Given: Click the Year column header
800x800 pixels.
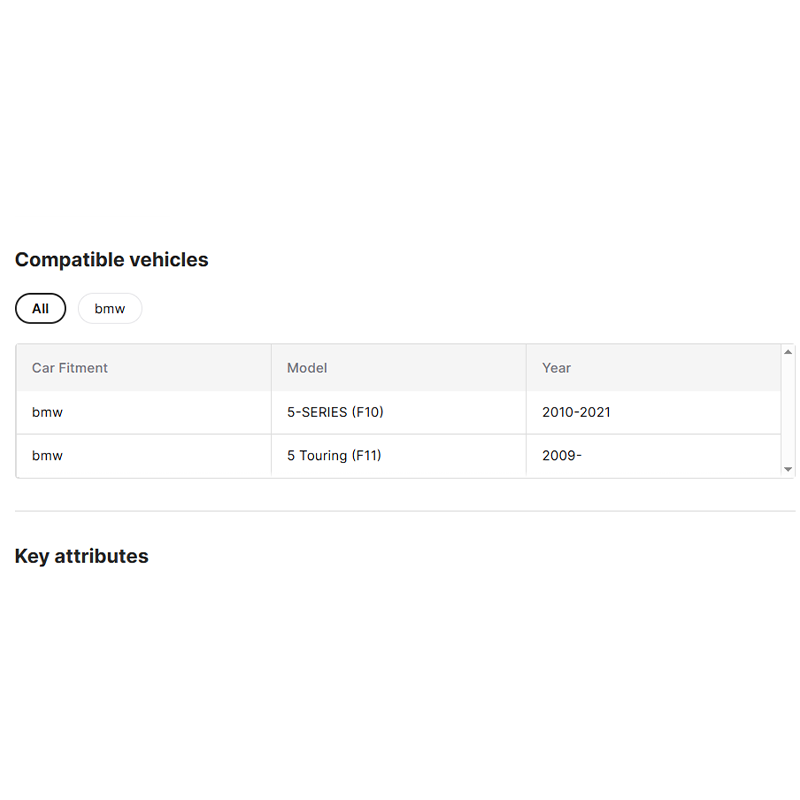Looking at the screenshot, I should click(x=556, y=368).
